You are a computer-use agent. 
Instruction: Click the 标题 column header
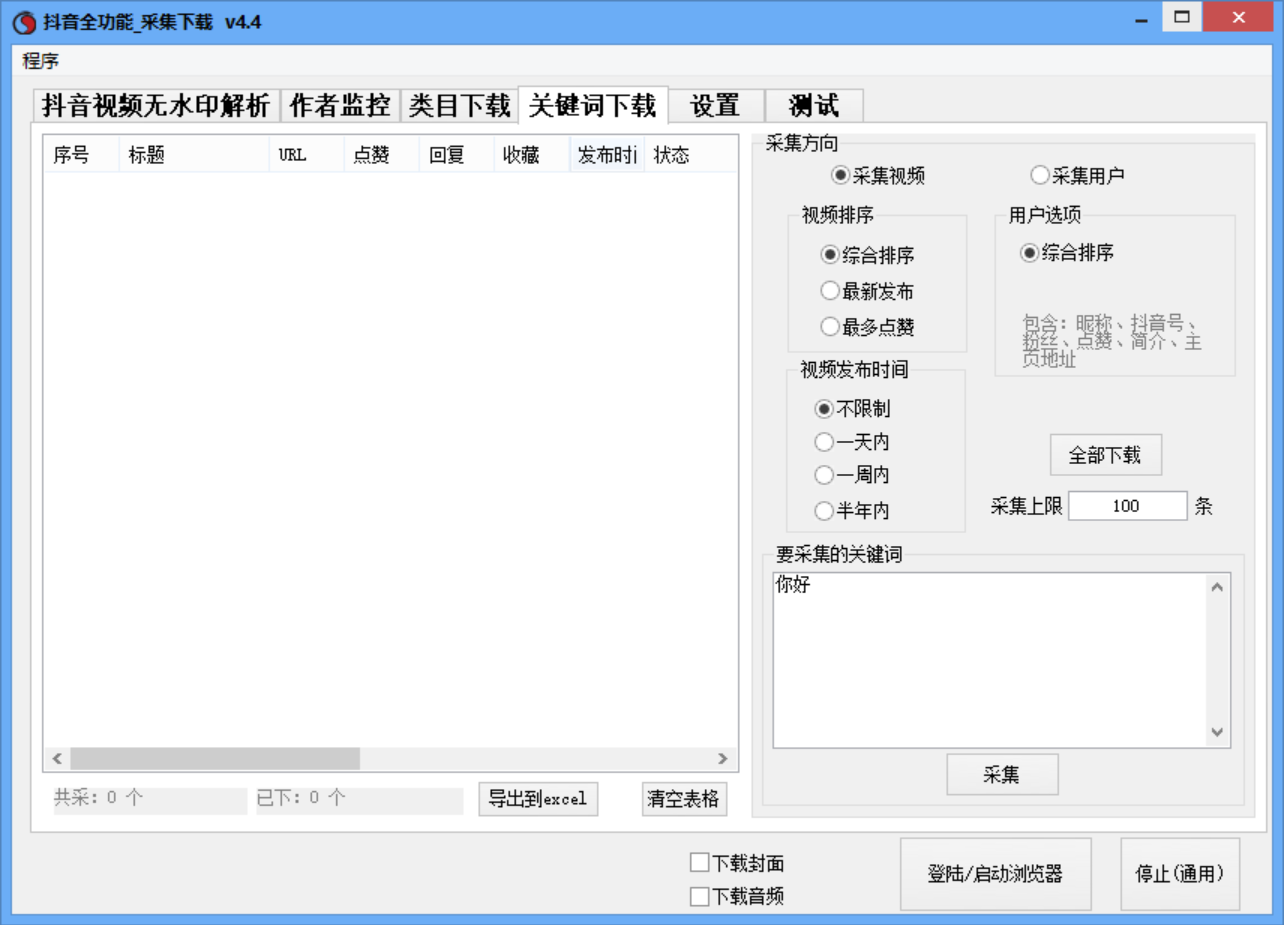(194, 155)
